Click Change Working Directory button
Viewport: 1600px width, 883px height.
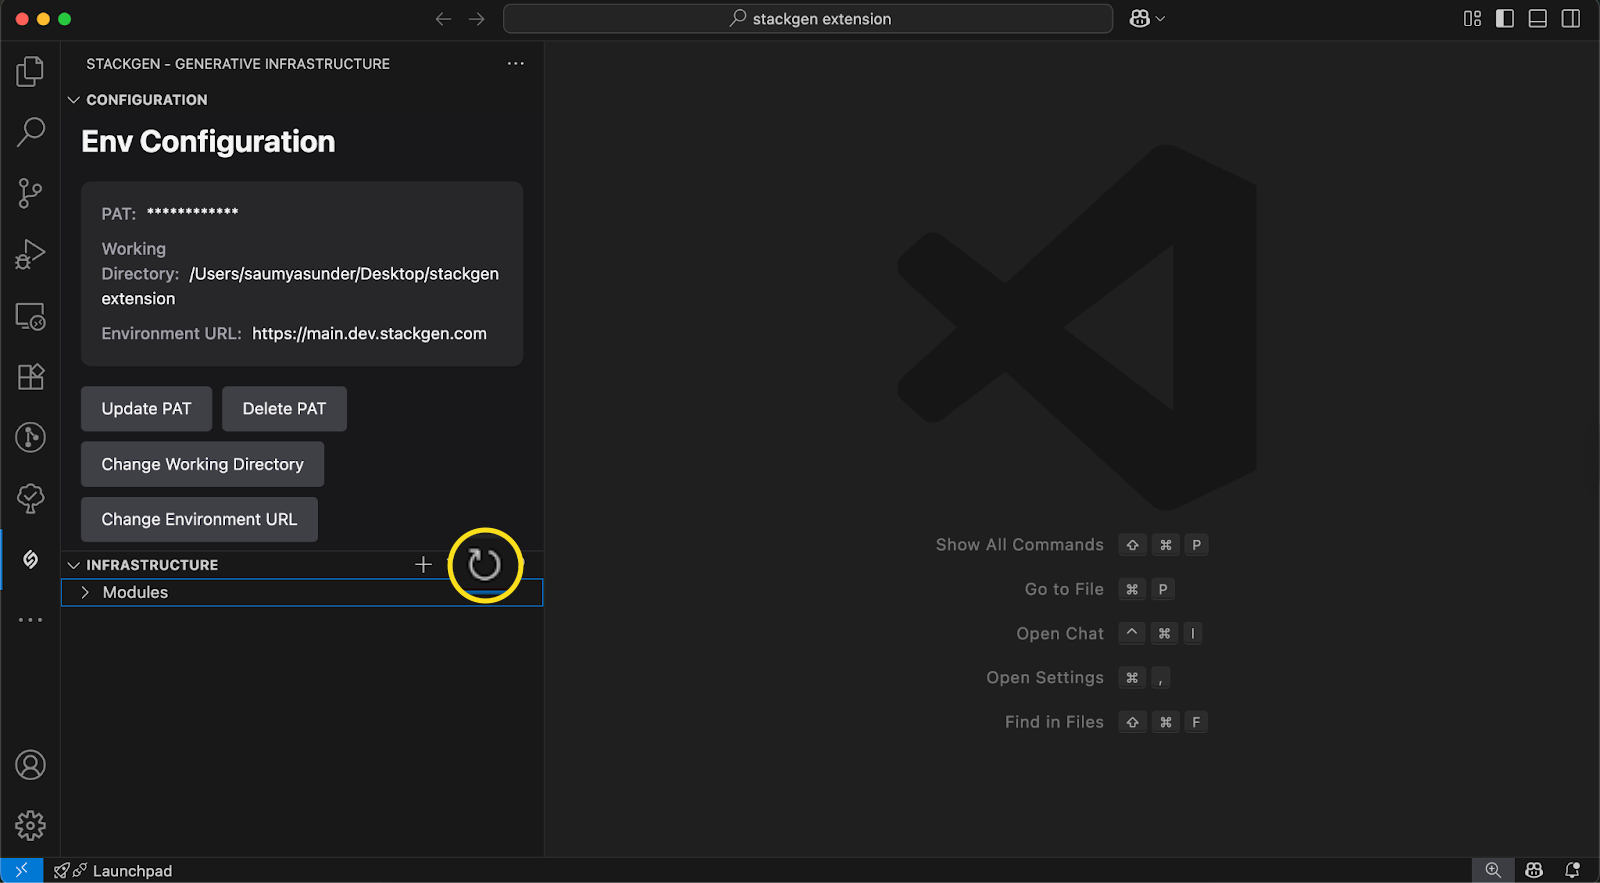point(202,464)
